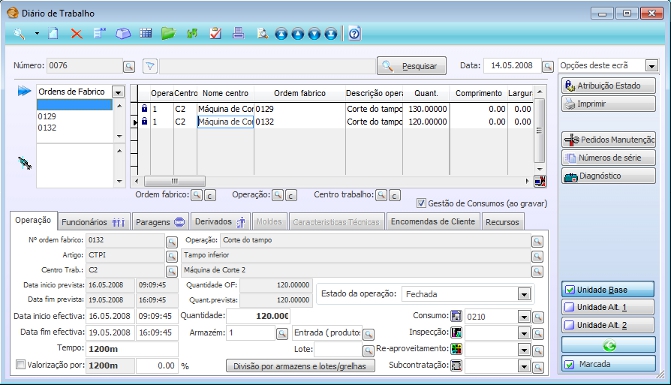The width and height of the screenshot is (671, 385).
Task: Click Atribuição Estado button
Action: click(x=608, y=86)
